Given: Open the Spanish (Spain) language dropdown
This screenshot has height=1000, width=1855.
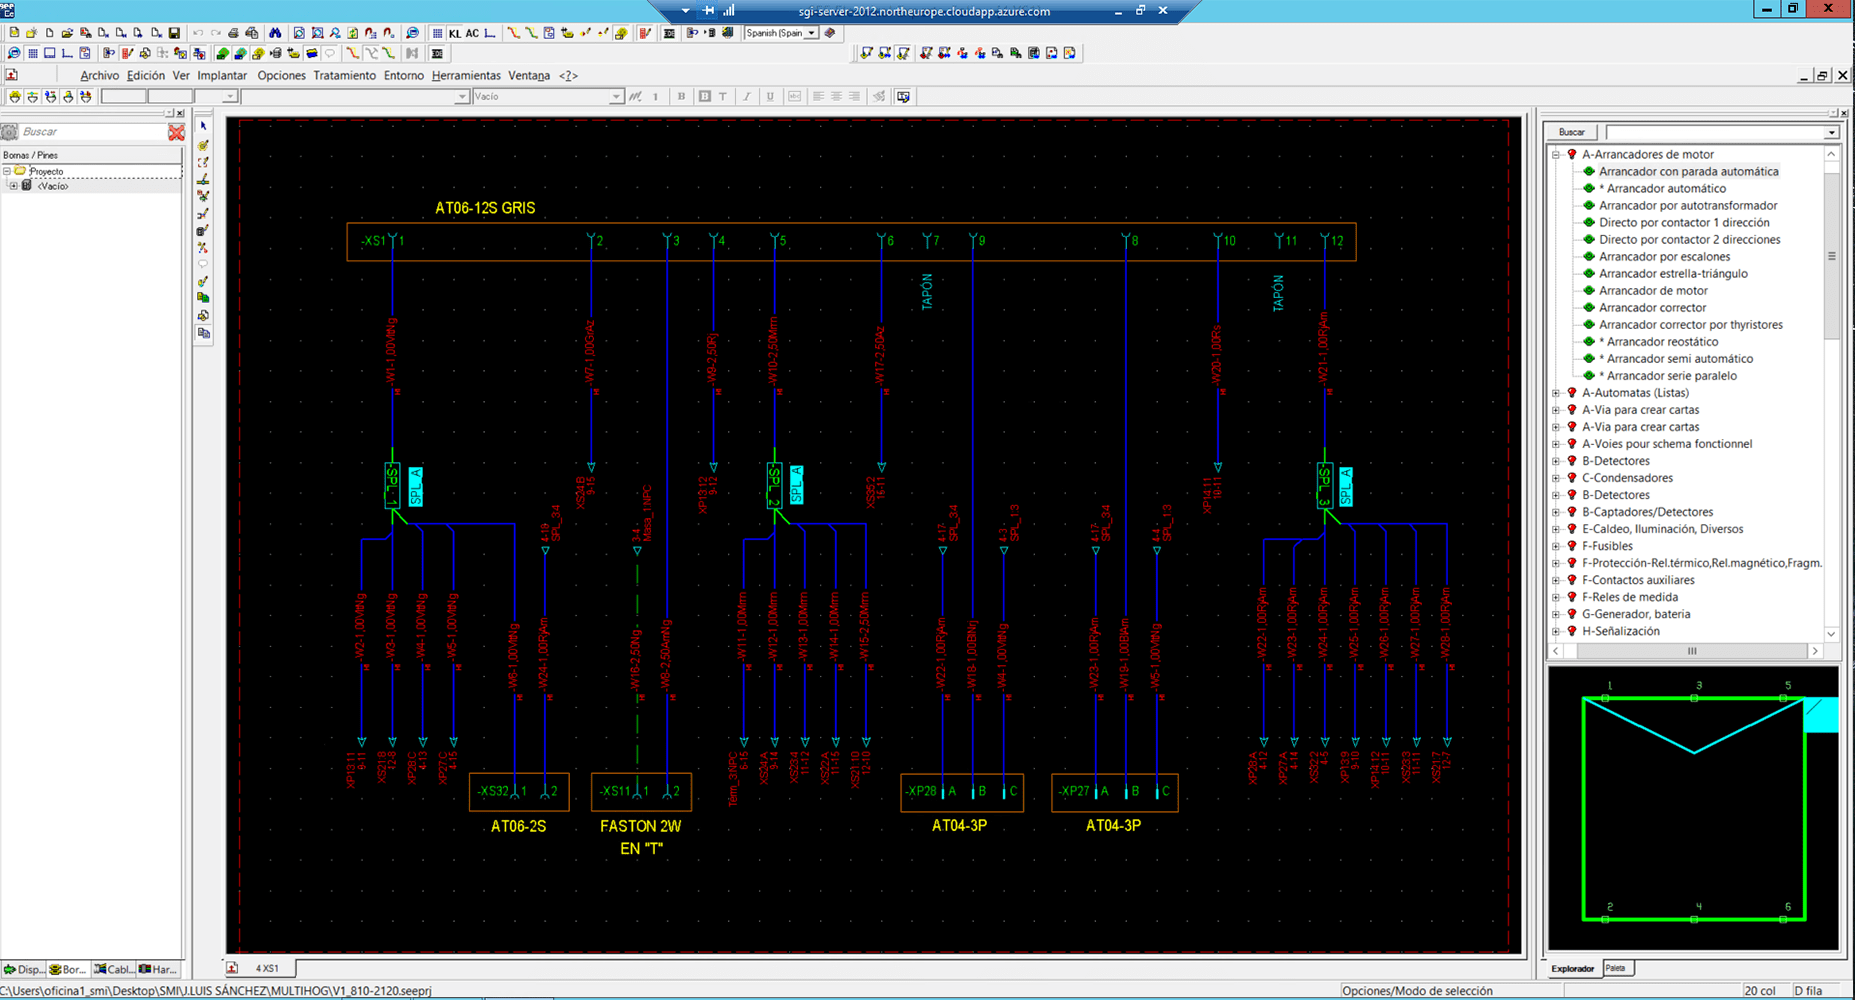Looking at the screenshot, I should pos(811,33).
